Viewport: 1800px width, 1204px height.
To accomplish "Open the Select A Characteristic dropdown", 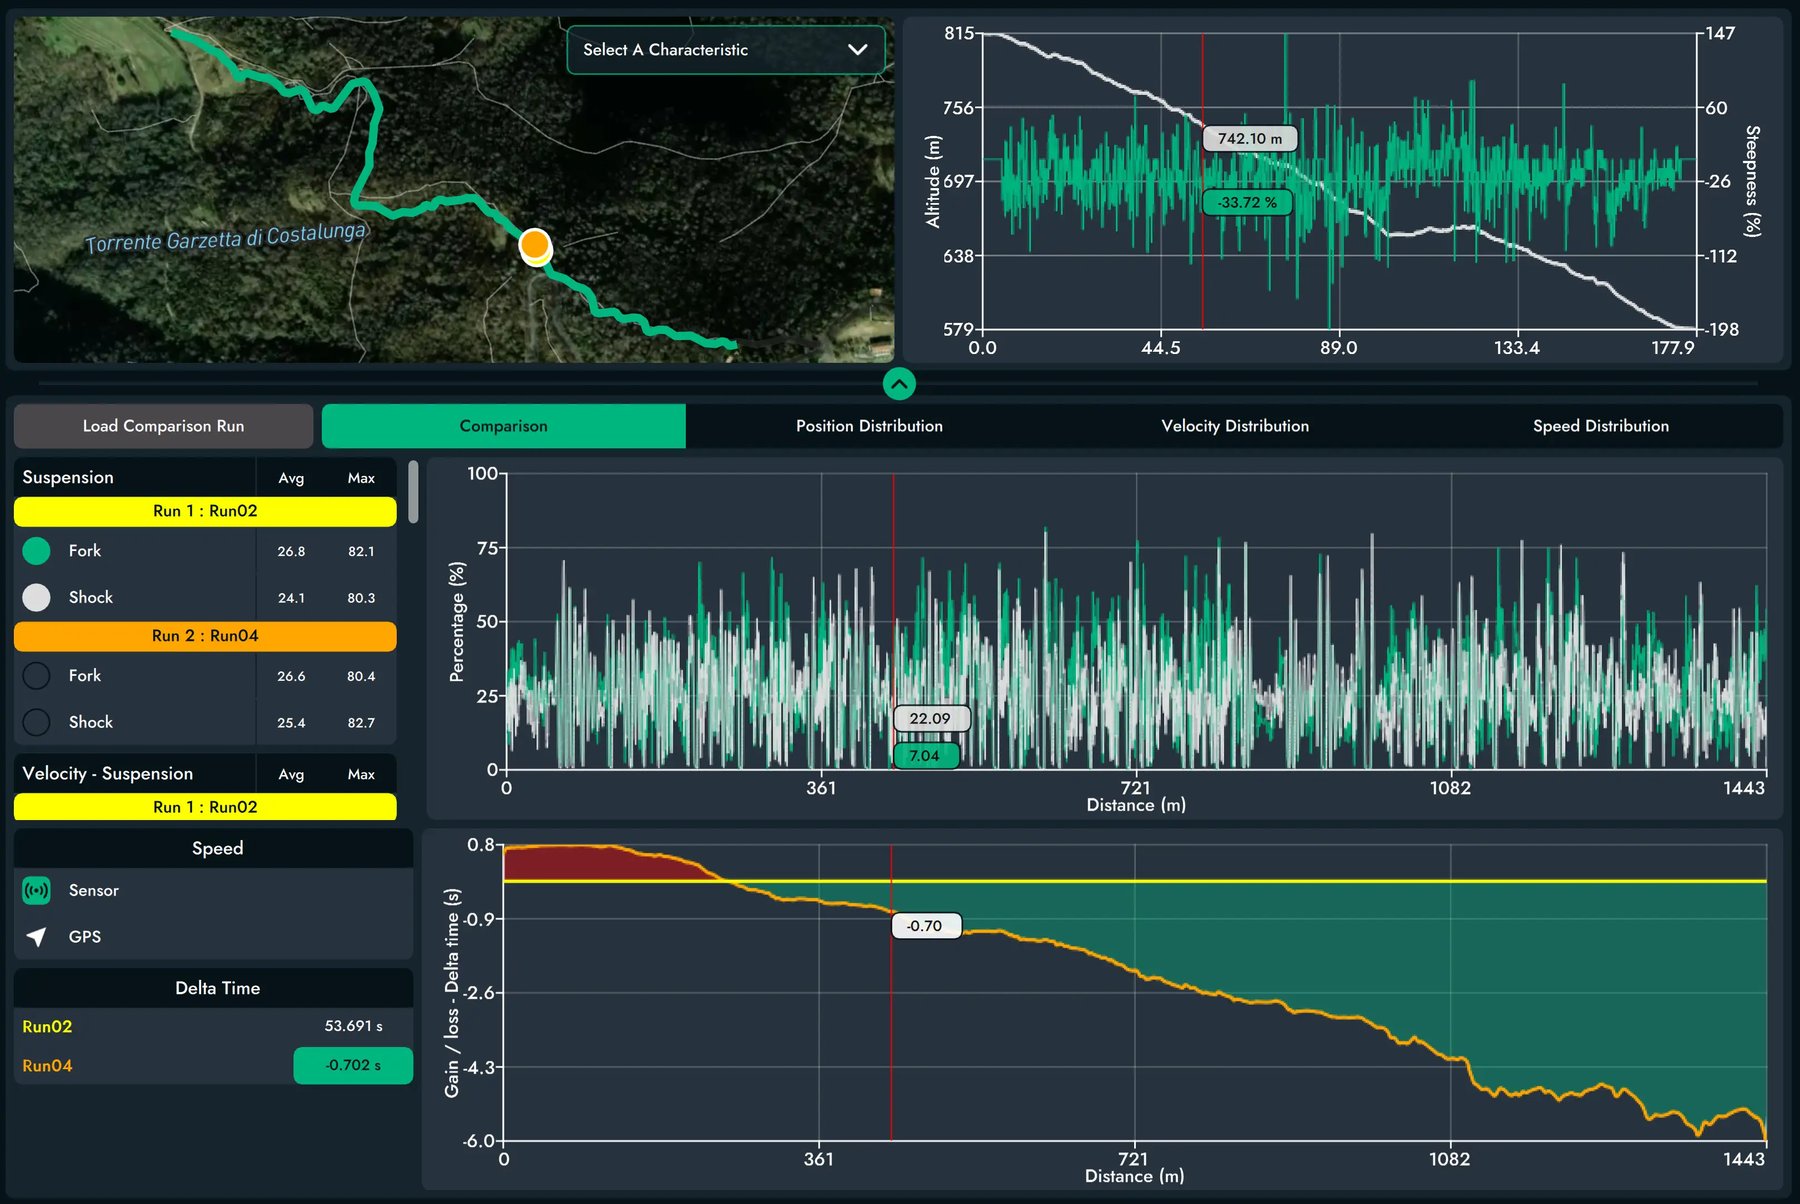I will pyautogui.click(x=725, y=50).
